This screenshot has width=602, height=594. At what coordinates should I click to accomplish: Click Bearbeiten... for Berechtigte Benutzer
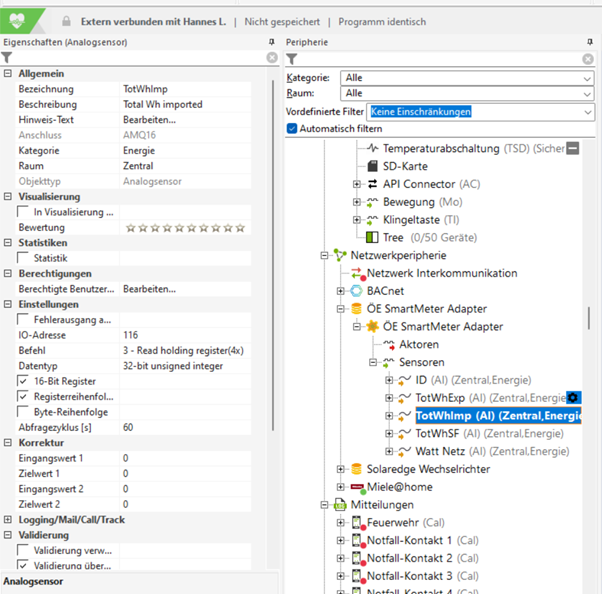pos(149,289)
